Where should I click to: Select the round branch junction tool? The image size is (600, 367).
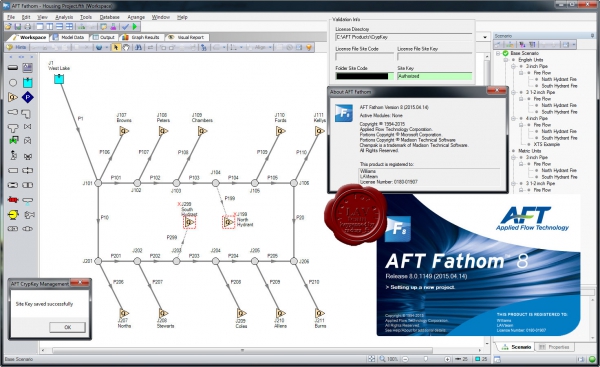click(13, 83)
